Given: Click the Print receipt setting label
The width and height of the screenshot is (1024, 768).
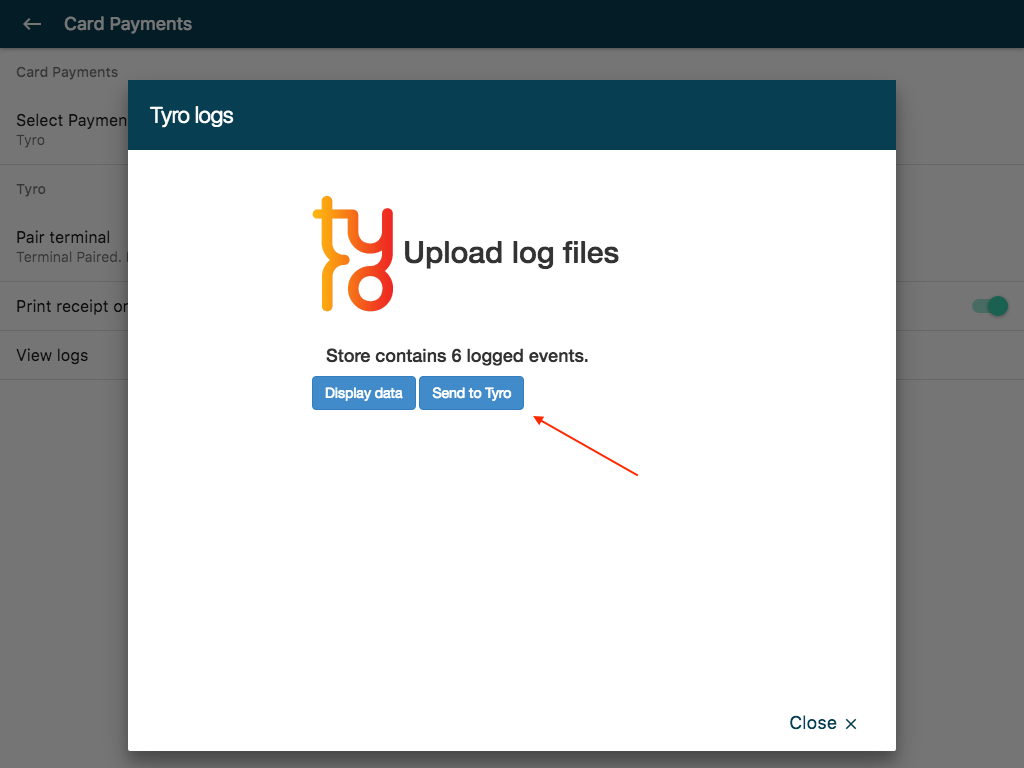Looking at the screenshot, I should point(72,306).
